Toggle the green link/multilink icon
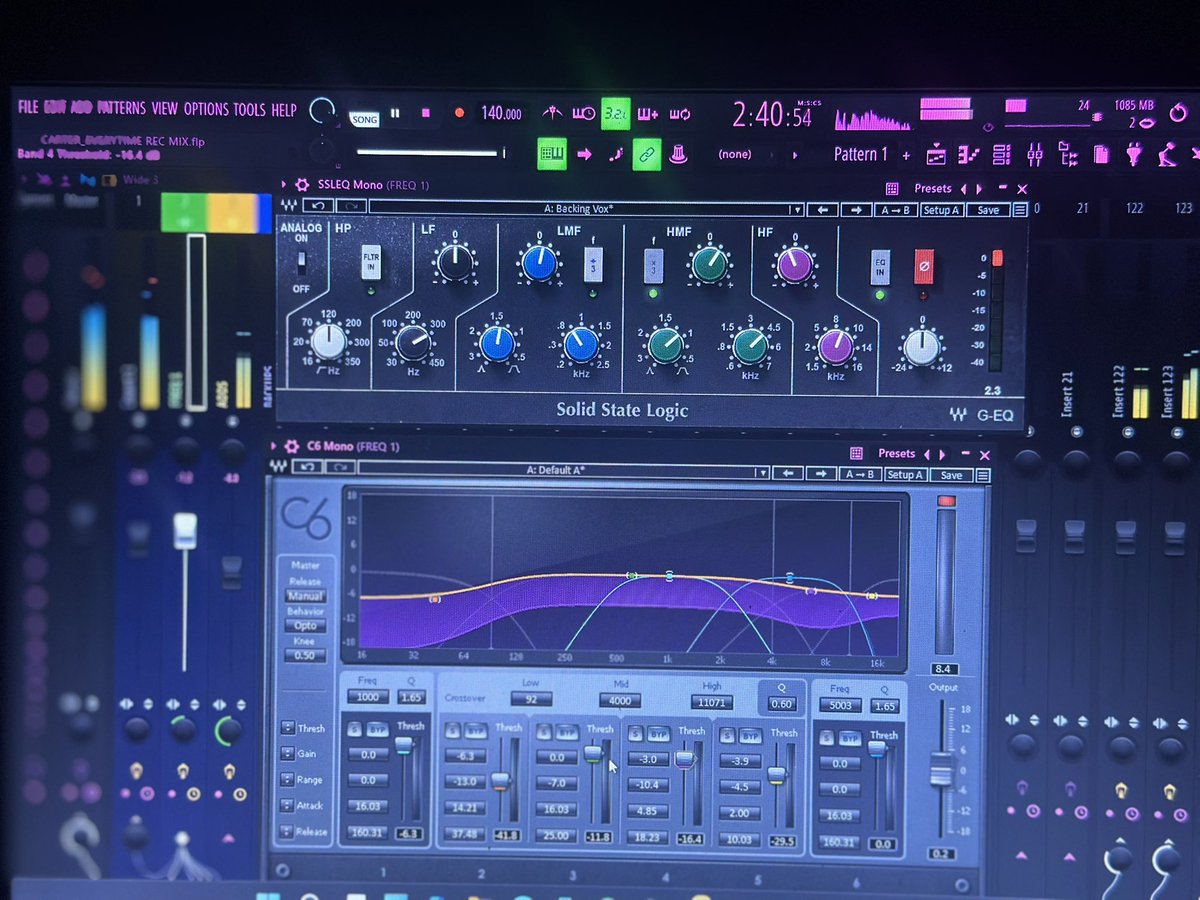Image resolution: width=1200 pixels, height=900 pixels. click(646, 154)
